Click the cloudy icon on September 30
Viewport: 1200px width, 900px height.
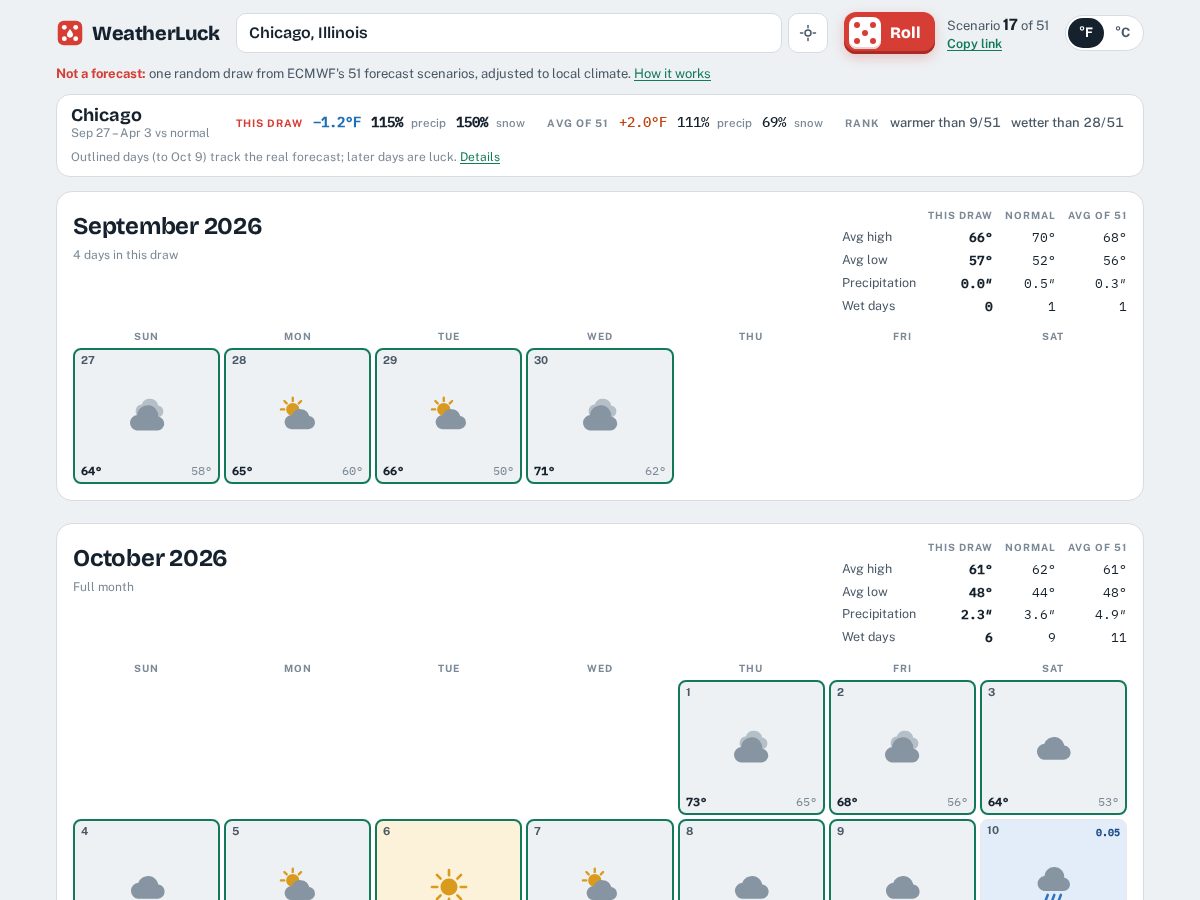click(x=600, y=415)
